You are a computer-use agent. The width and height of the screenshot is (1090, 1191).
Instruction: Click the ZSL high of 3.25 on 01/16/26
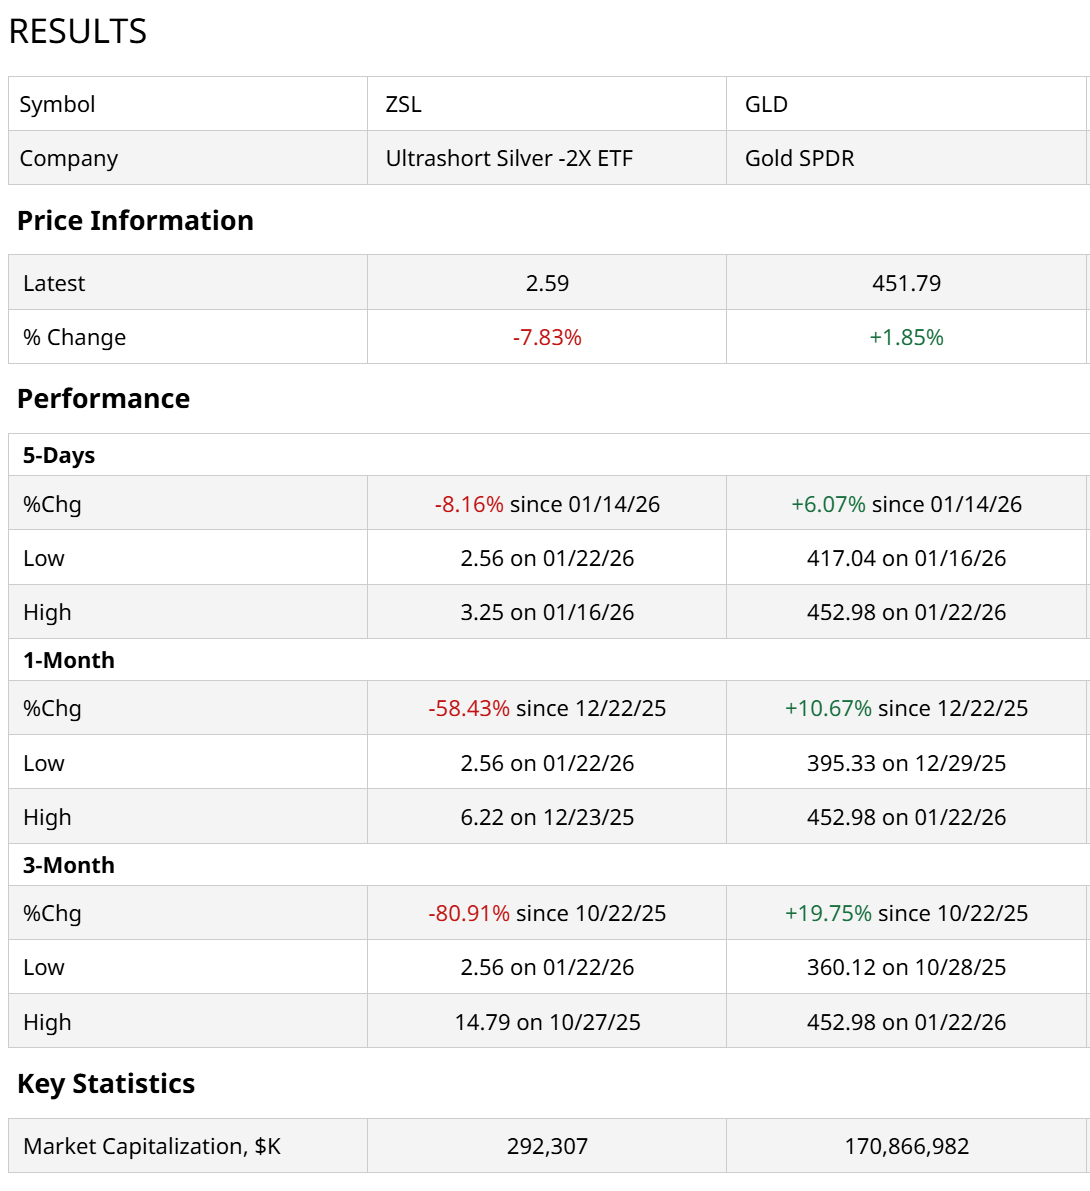(547, 612)
